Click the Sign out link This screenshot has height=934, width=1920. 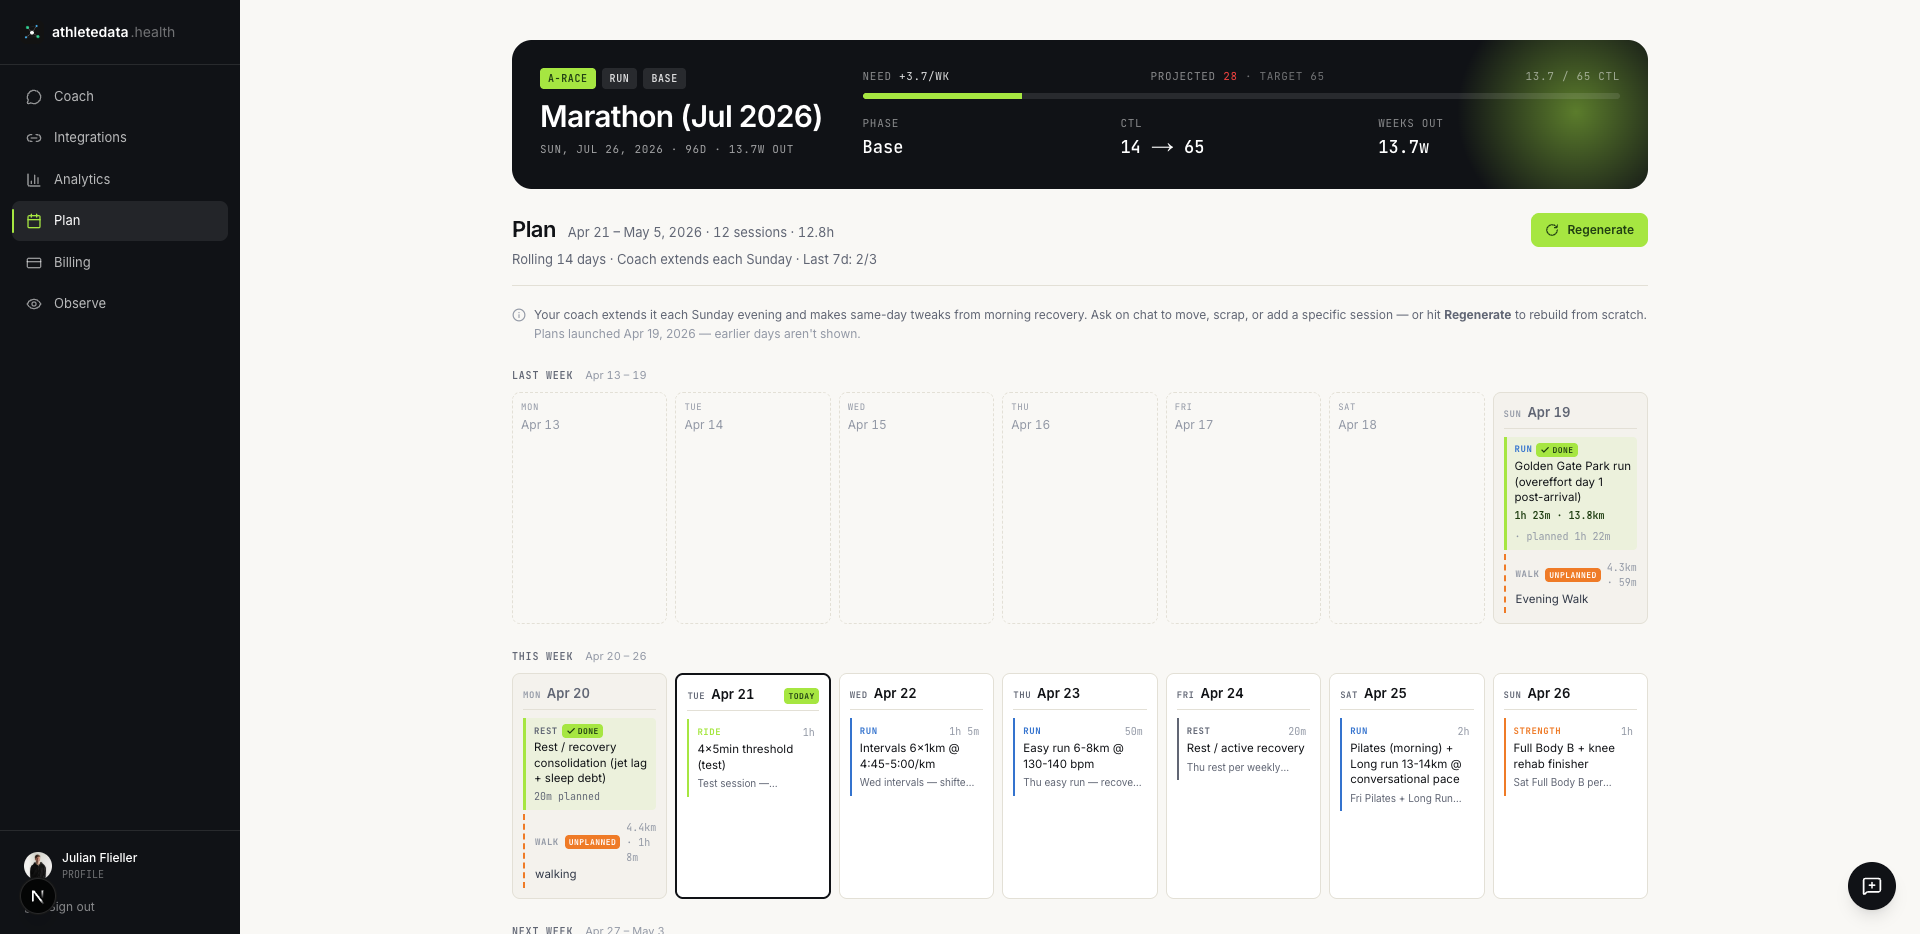coord(71,907)
